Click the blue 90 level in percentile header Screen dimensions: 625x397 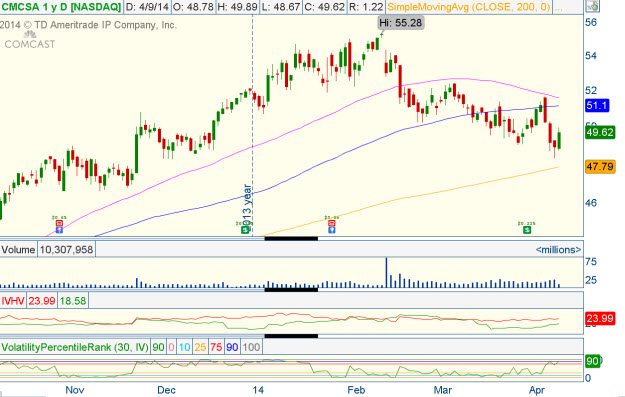click(232, 347)
